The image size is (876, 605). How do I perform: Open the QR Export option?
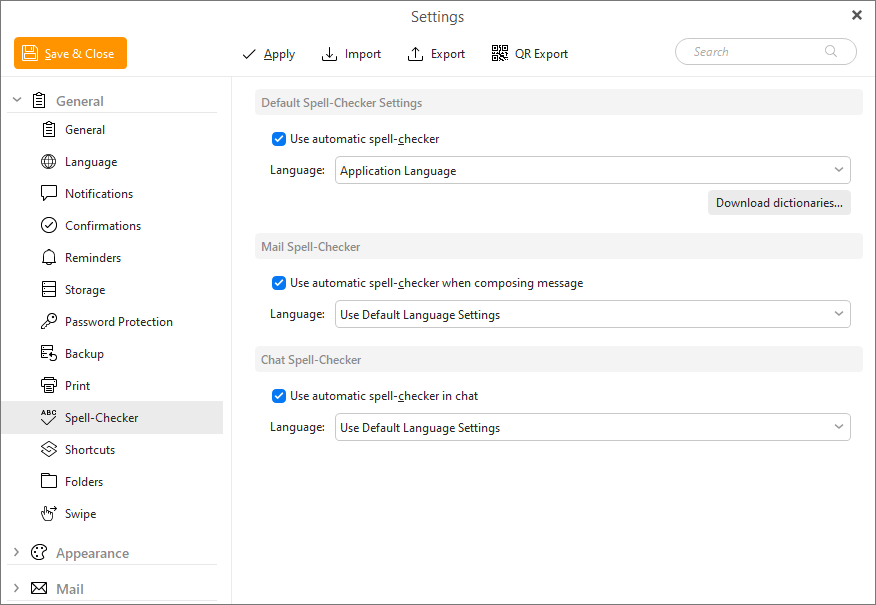click(529, 54)
